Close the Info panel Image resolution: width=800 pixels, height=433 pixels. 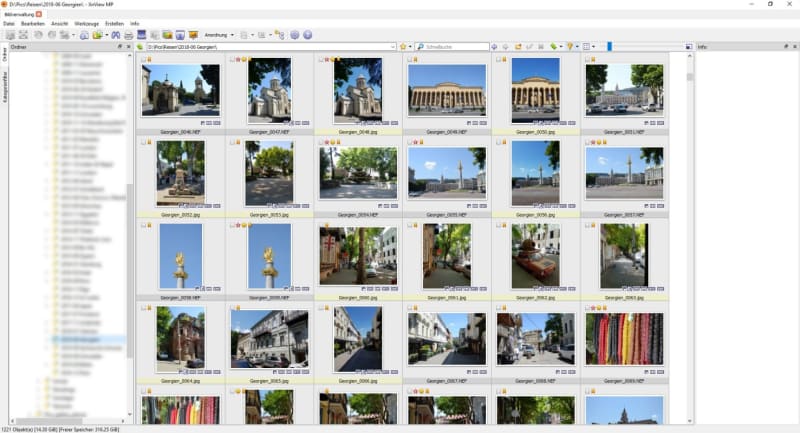[795, 46]
